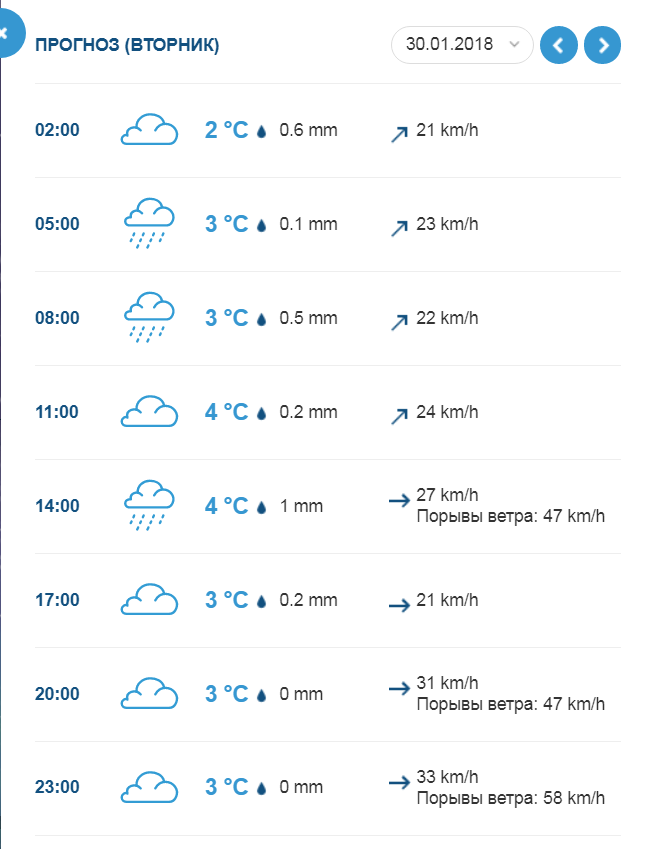Click the ПРОГНОЗ (ВТОРНИК) heading
Screen dimensions: 651x849
click(x=128, y=45)
